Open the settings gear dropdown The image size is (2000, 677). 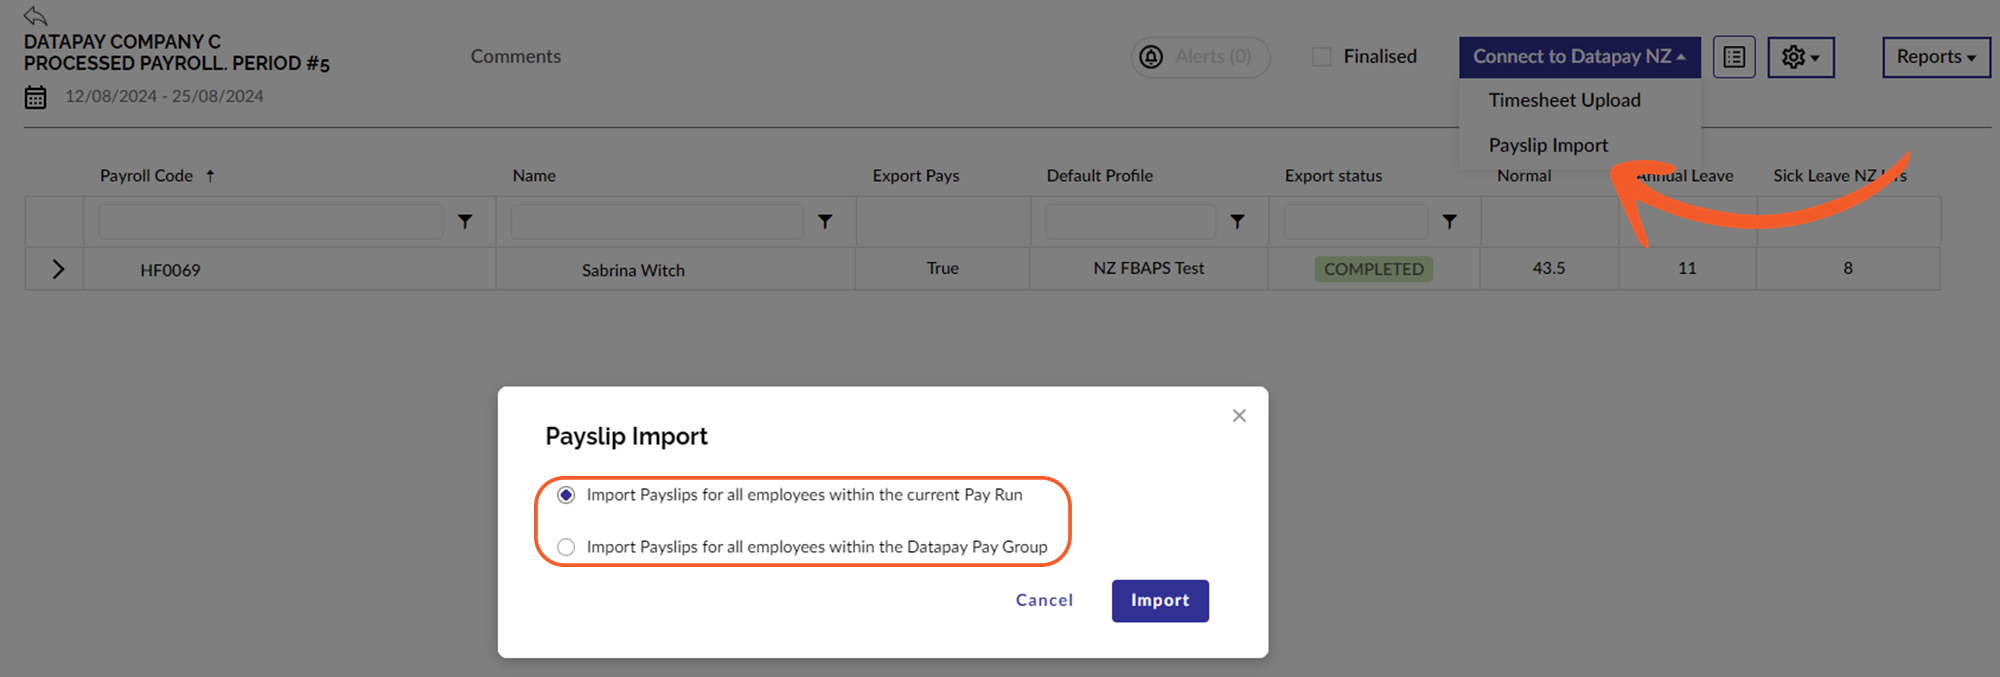click(x=1801, y=57)
